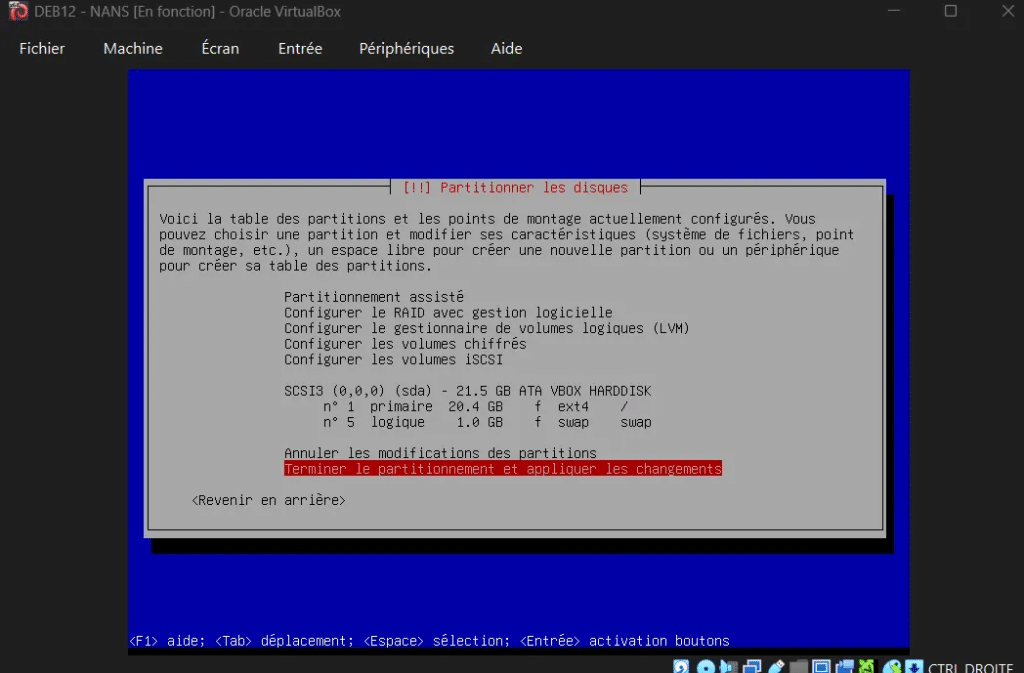The image size is (1024, 673).
Task: Open the audio status icon
Action: (728, 667)
